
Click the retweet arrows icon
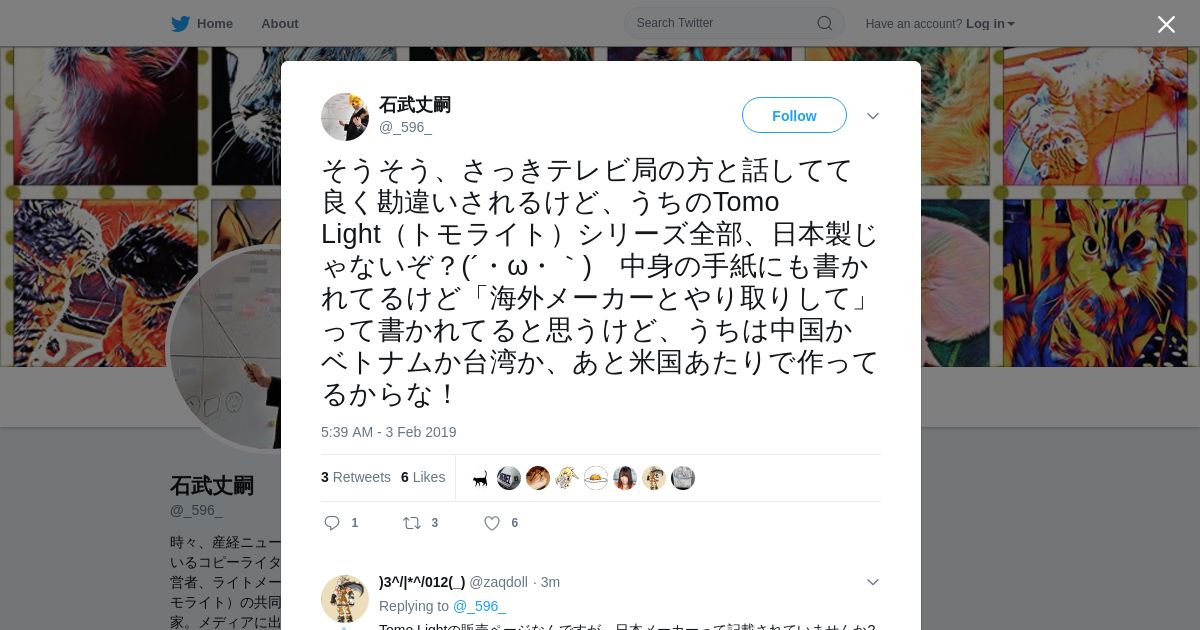click(412, 523)
